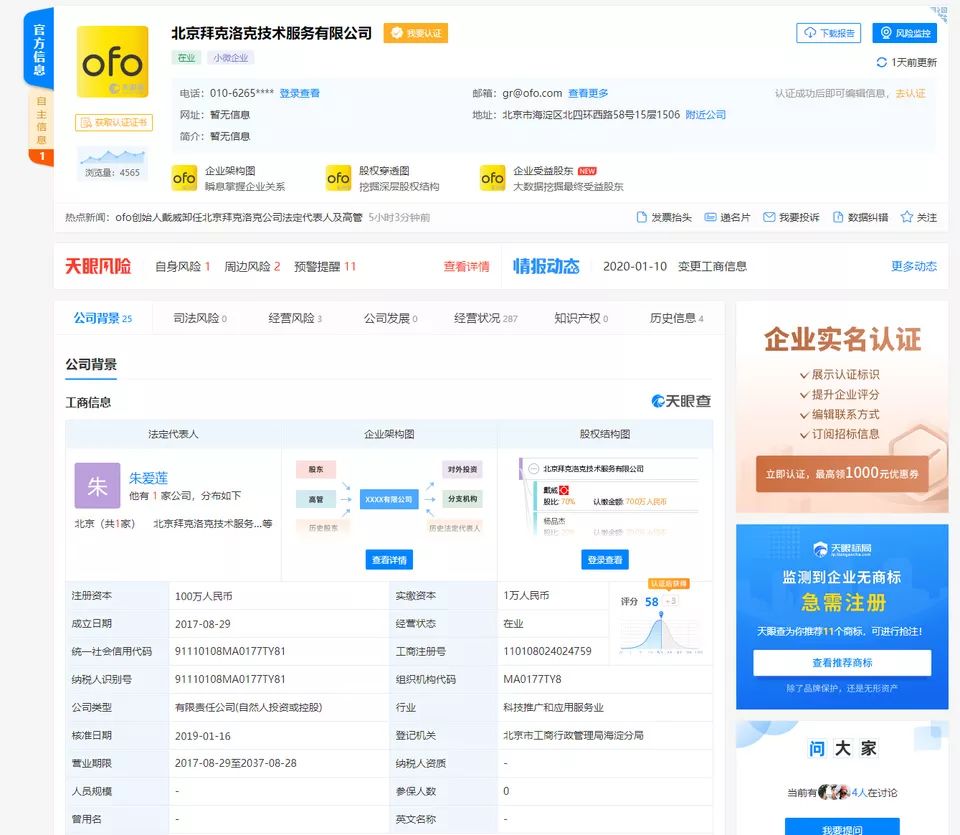Viewport: 960px width, 835px height.
Task: Click the 关注 star icon to follow
Action: click(x=907, y=217)
